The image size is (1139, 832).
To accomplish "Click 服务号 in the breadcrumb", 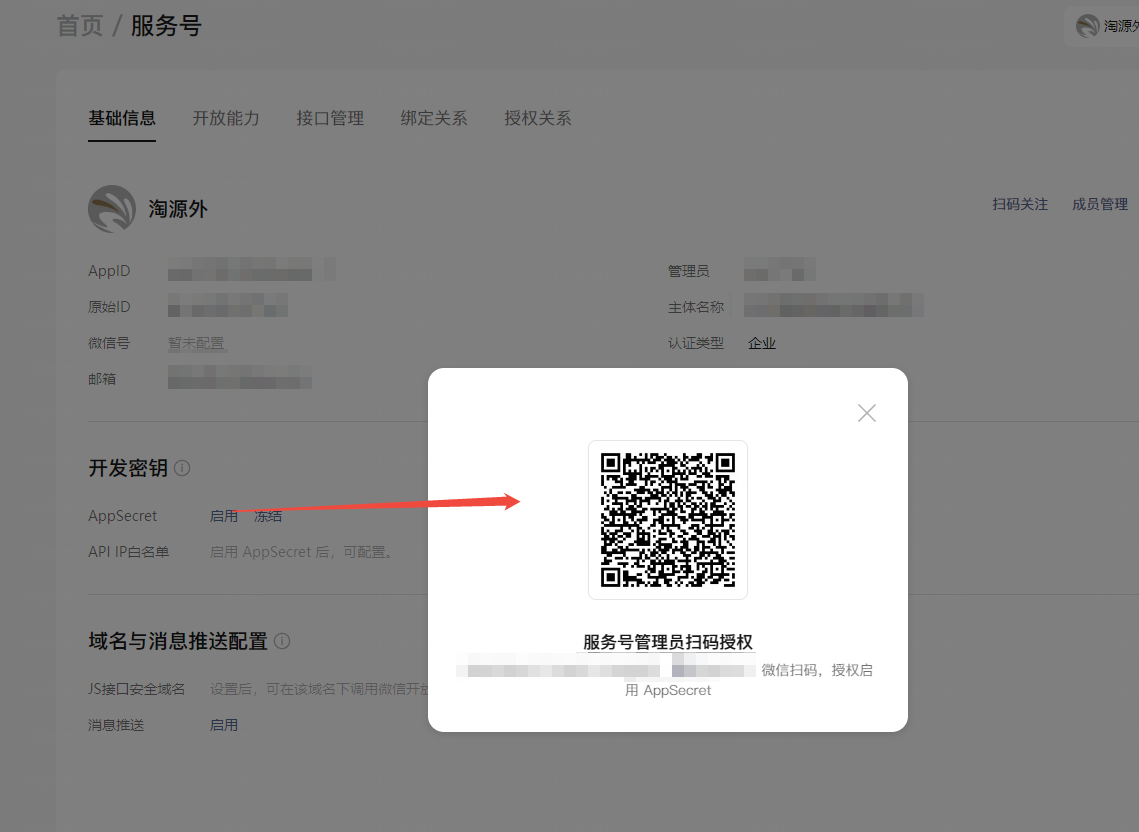I will (x=166, y=26).
